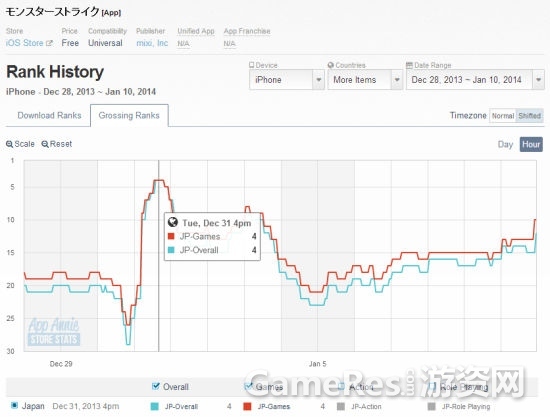Click the Device phone icon label
This screenshot has height=417, width=550.
tap(251, 65)
